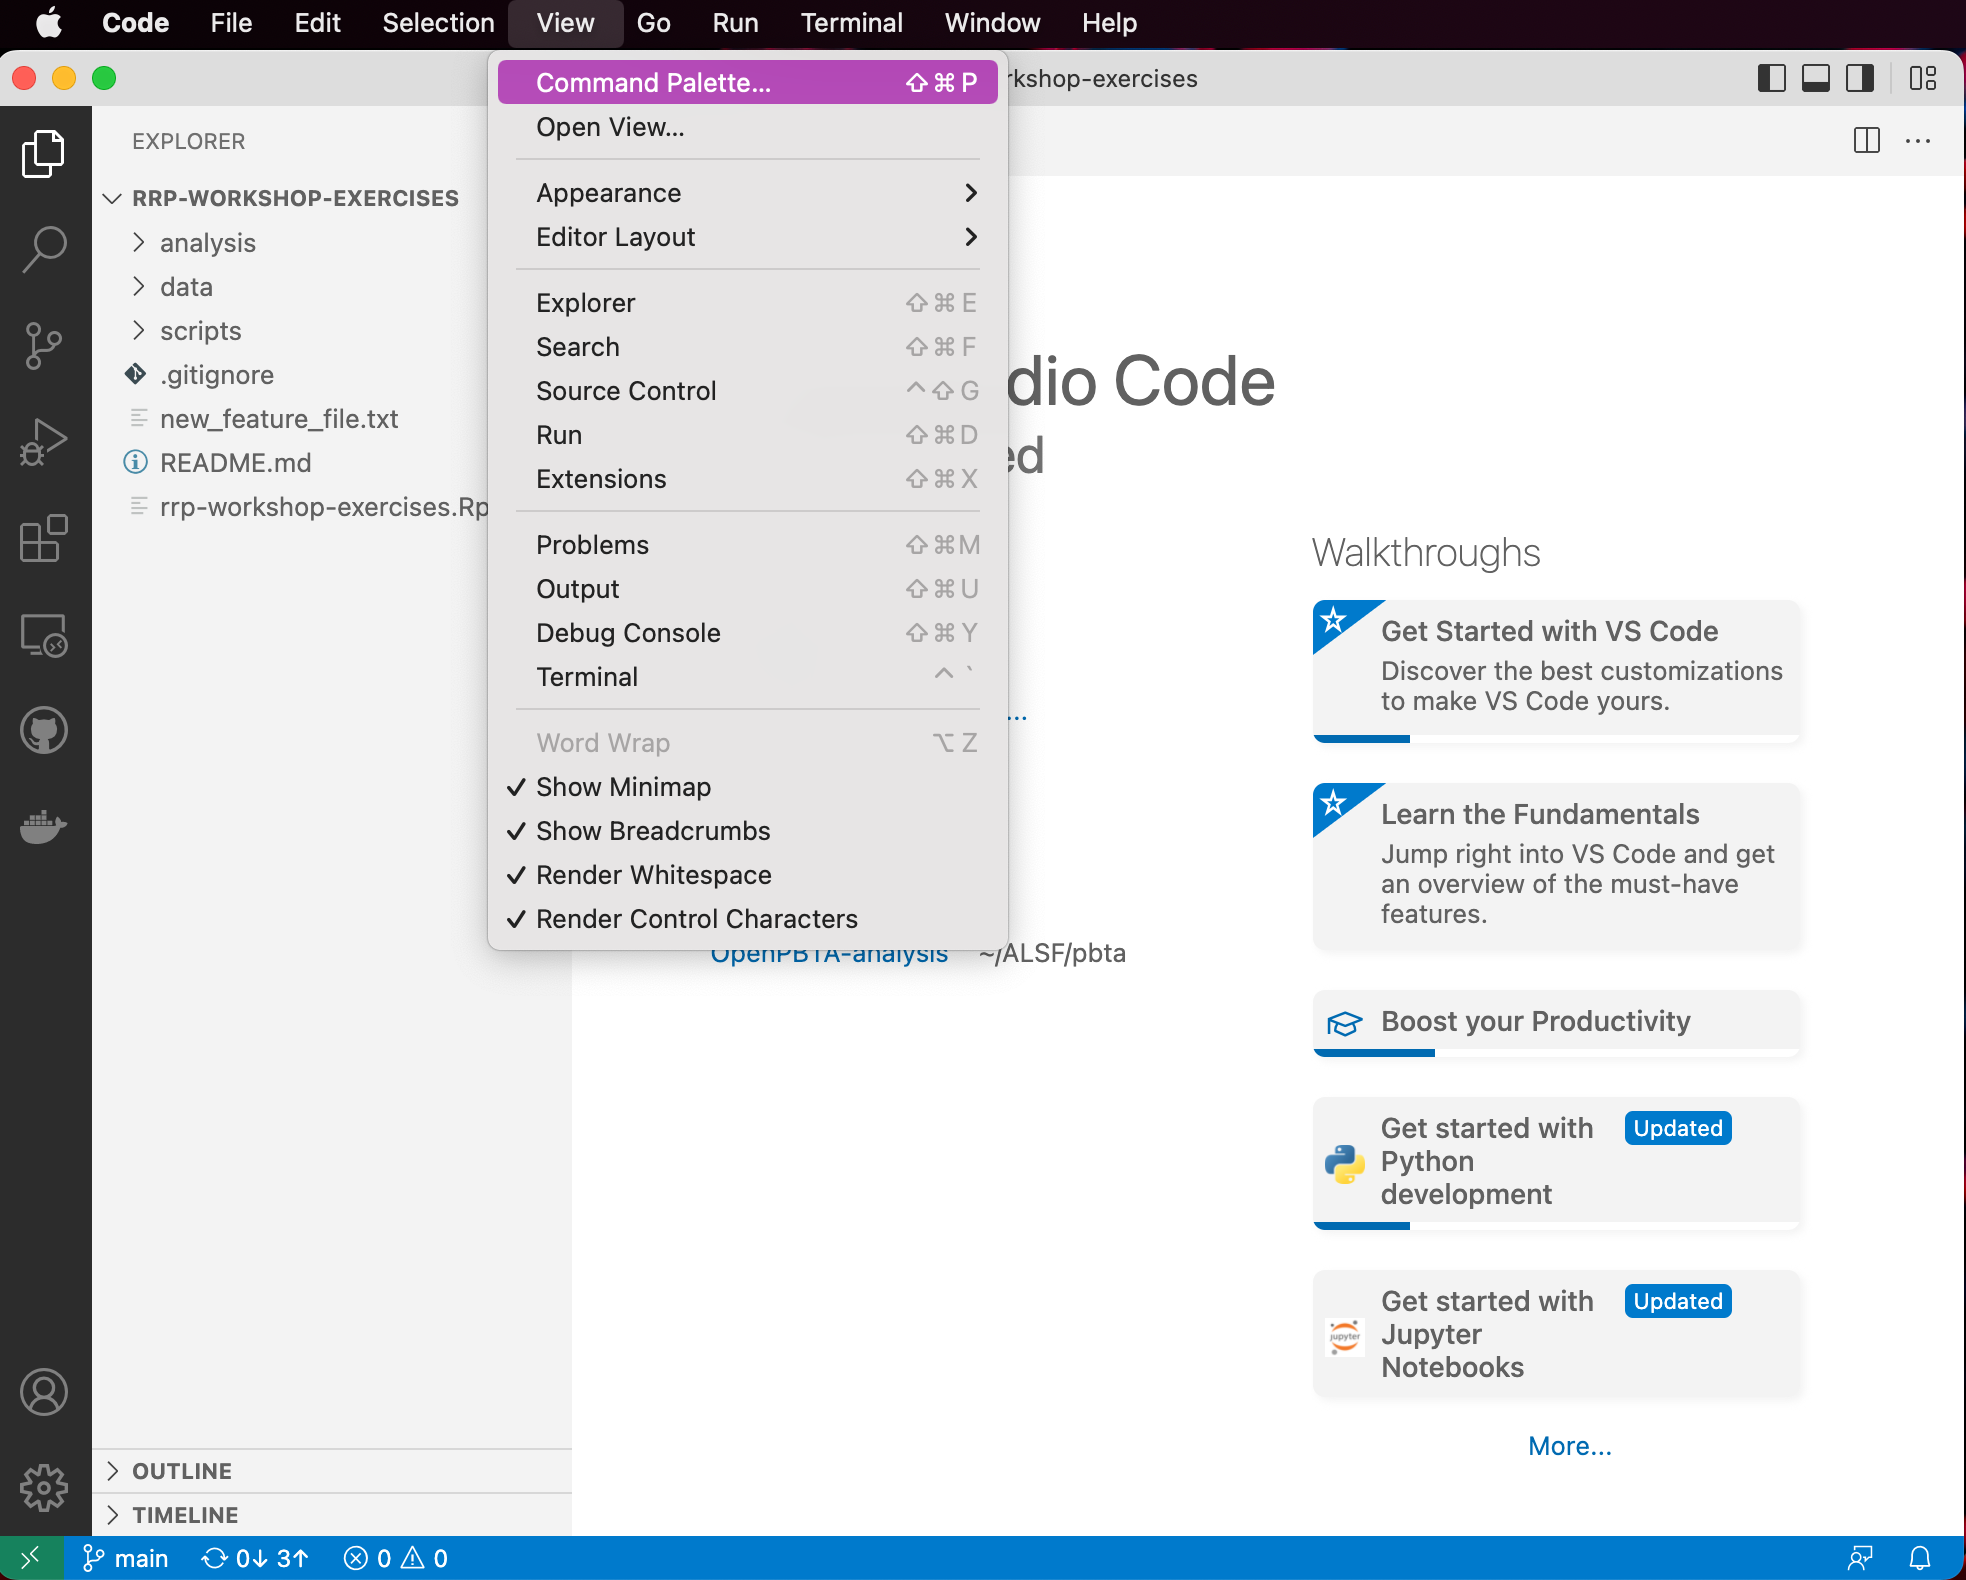Screen dimensions: 1966x1580
Task: Open Learn the Fundamentals walkthrough
Action: [x=1556, y=866]
